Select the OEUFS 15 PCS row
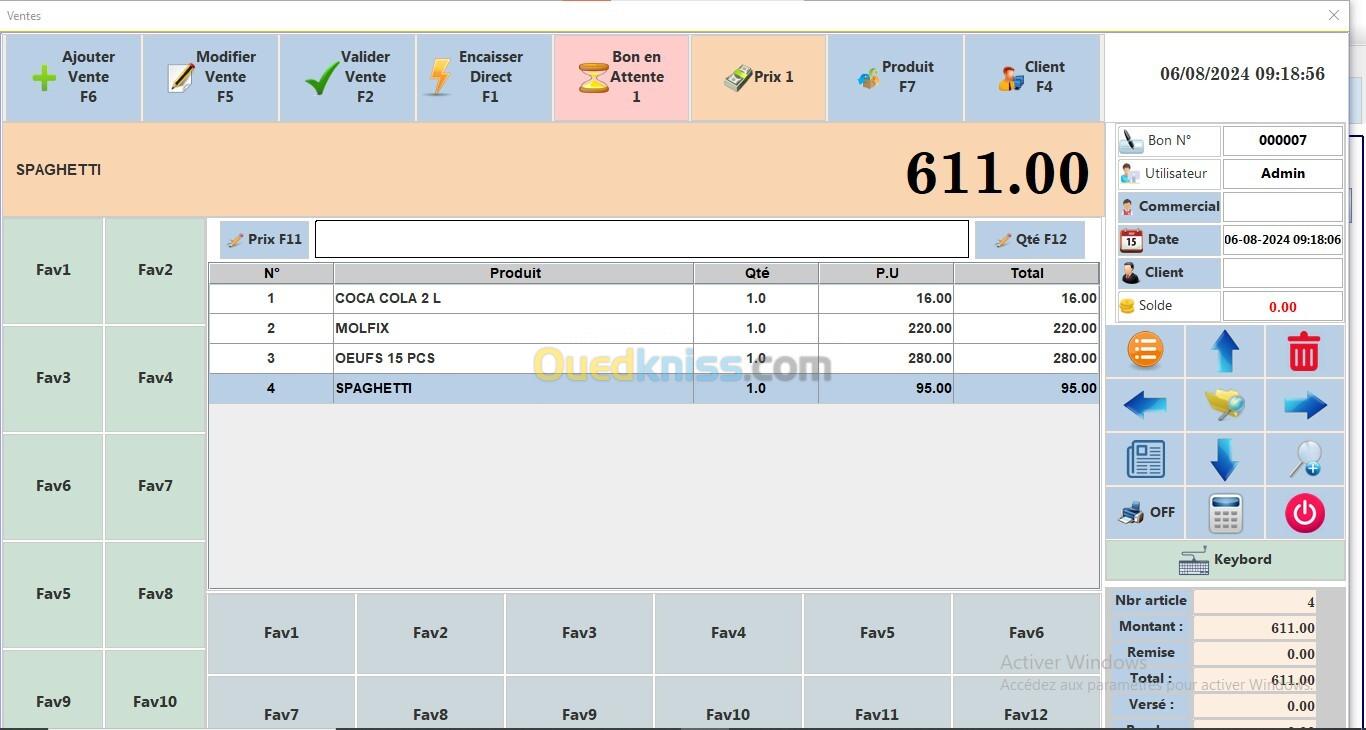This screenshot has height=730, width=1366. click(654, 358)
